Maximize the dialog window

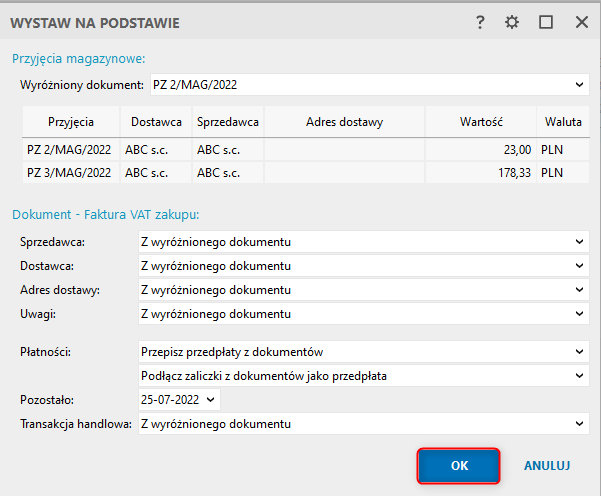tap(546, 22)
